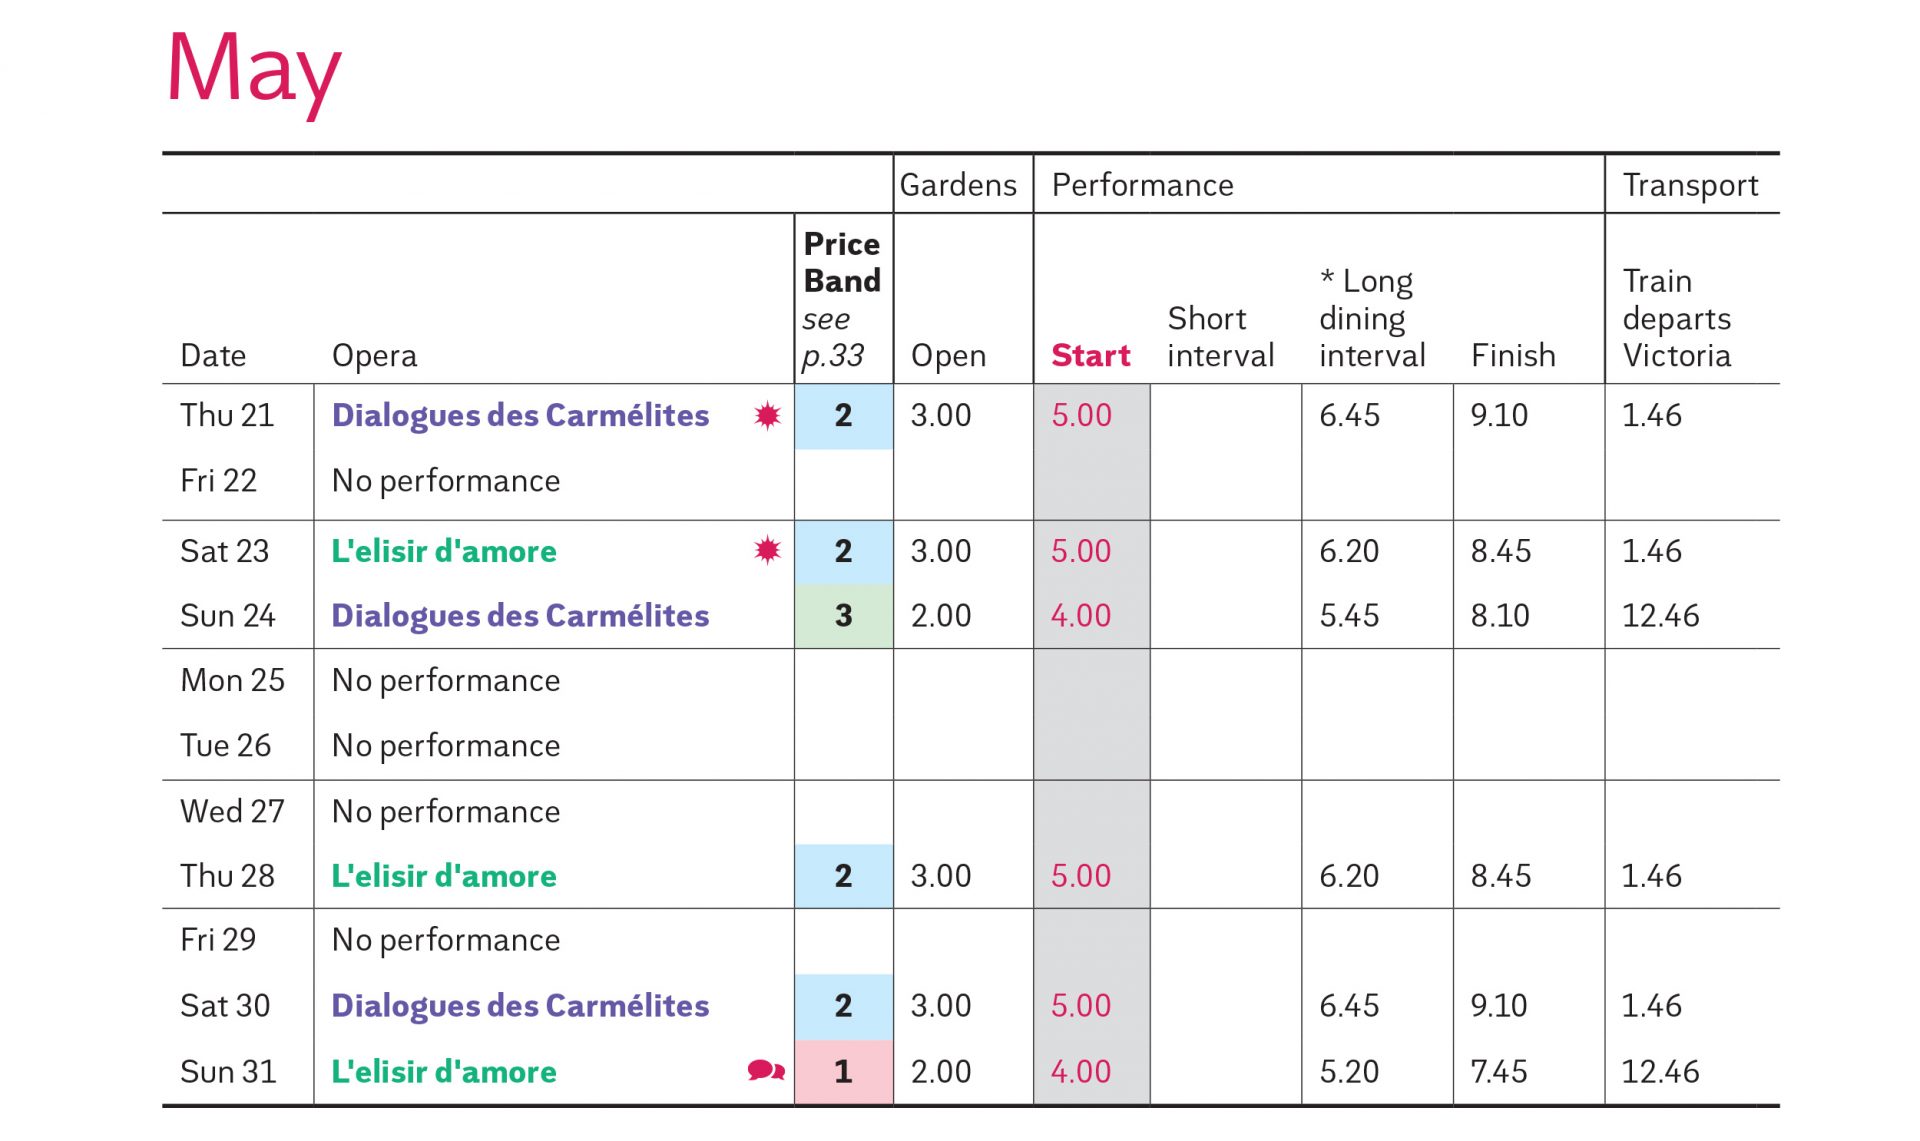Click the 12.46 train time on Sun 31
The width and height of the screenshot is (1920, 1141).
1660,1071
